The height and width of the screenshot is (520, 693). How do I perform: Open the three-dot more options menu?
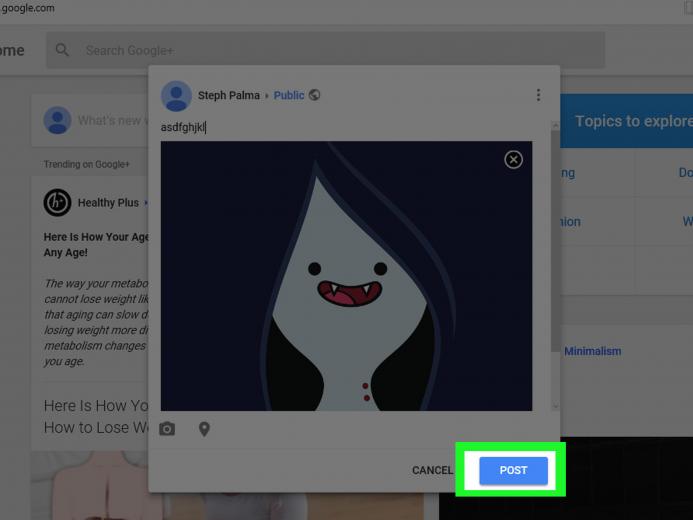[x=538, y=95]
